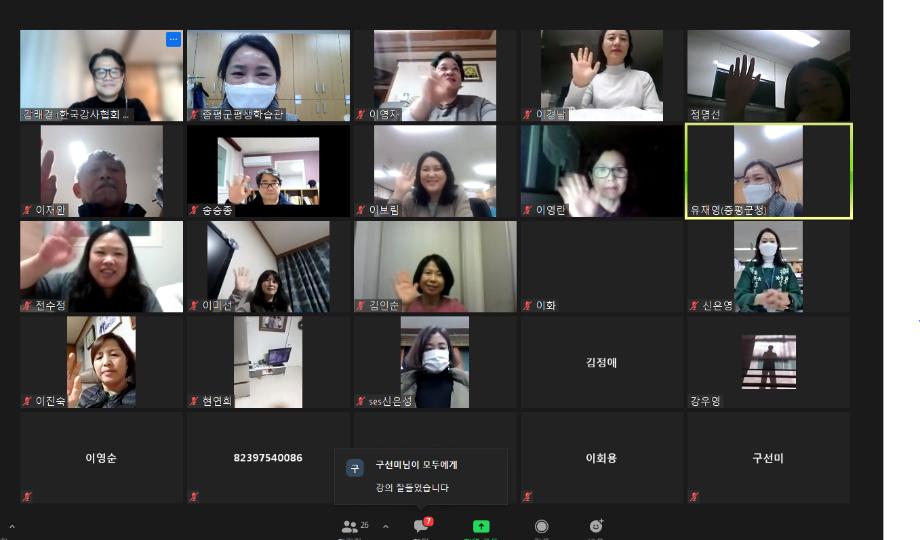Click the green Share Screen icon
The image size is (920, 540).
point(481,526)
